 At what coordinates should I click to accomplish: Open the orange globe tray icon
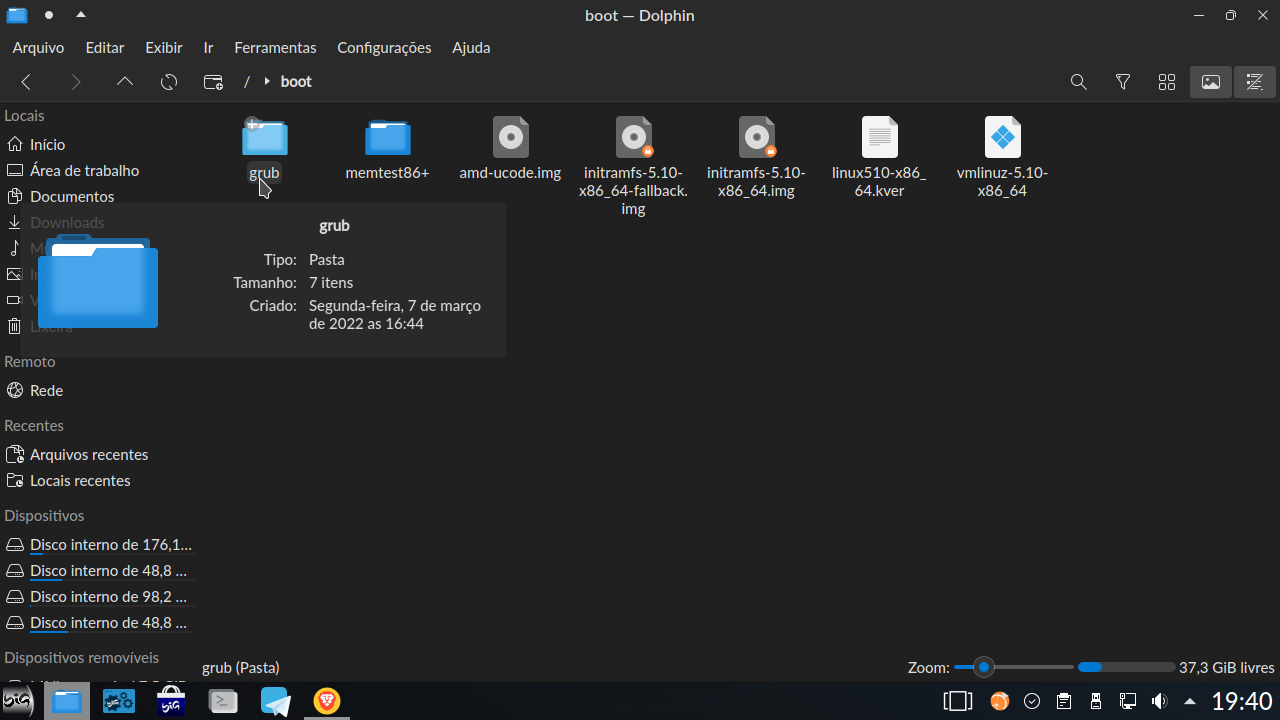tap(1000, 701)
